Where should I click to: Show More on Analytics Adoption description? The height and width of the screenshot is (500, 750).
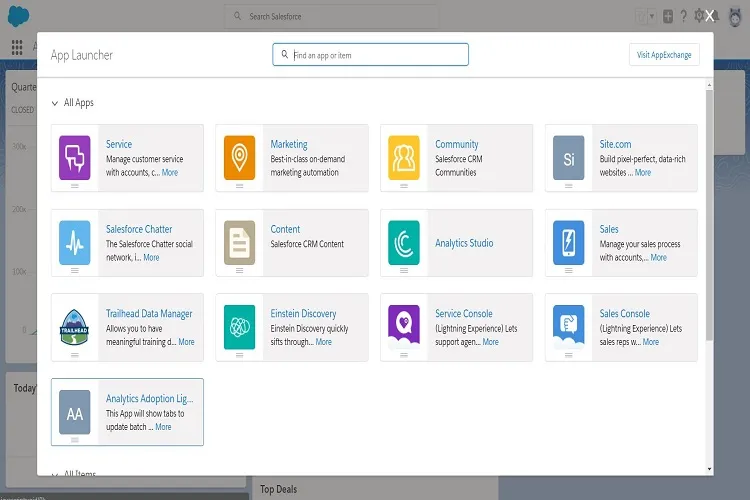[163, 427]
